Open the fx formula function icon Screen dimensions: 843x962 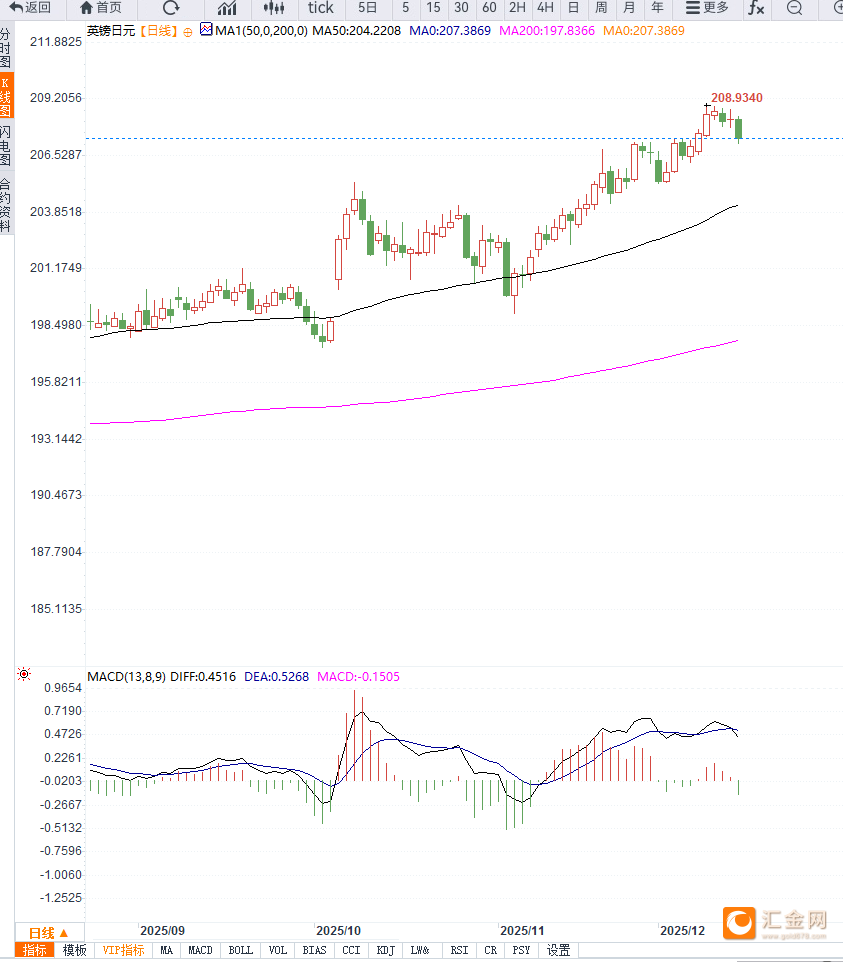tap(756, 8)
